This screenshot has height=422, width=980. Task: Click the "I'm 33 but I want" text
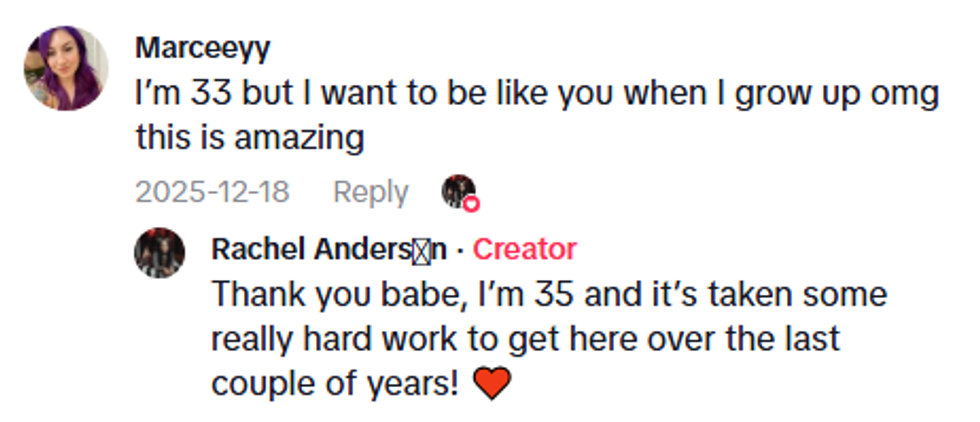[x=260, y=94]
